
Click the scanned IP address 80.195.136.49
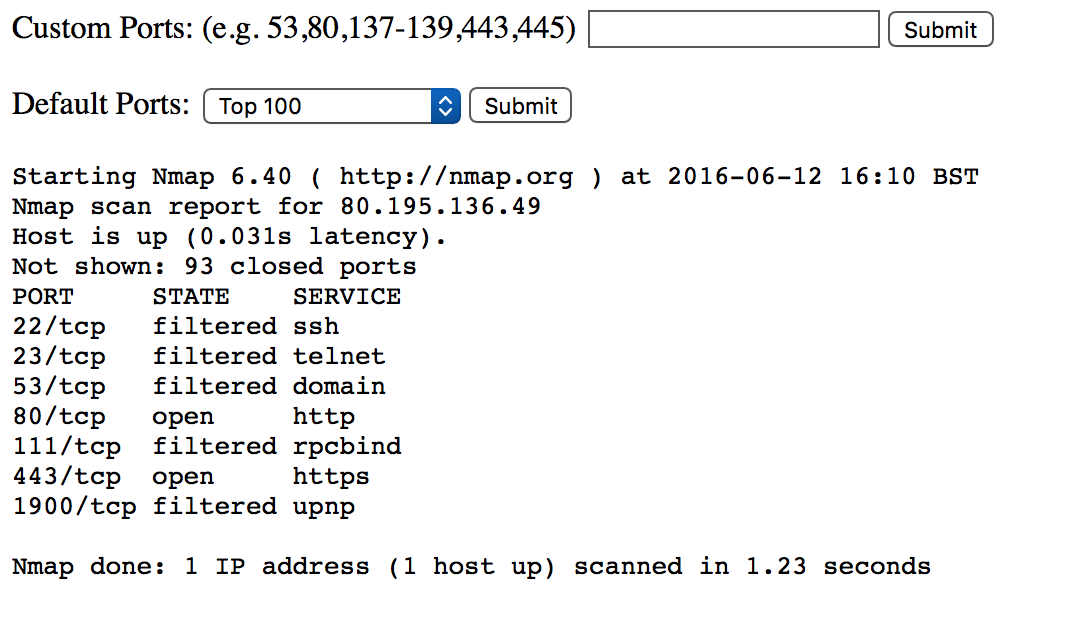440,206
